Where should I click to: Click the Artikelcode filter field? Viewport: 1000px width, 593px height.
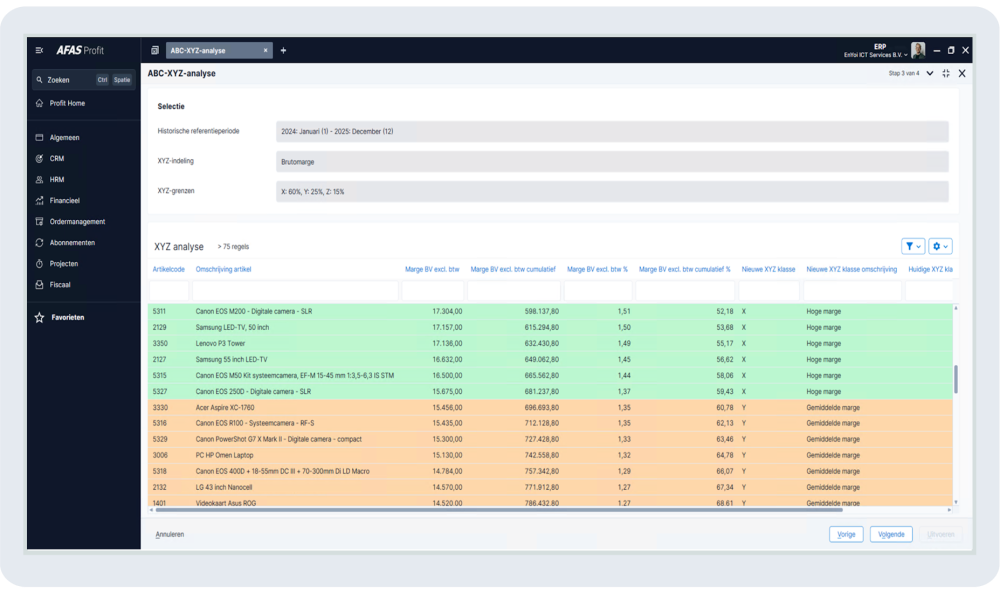click(169, 291)
